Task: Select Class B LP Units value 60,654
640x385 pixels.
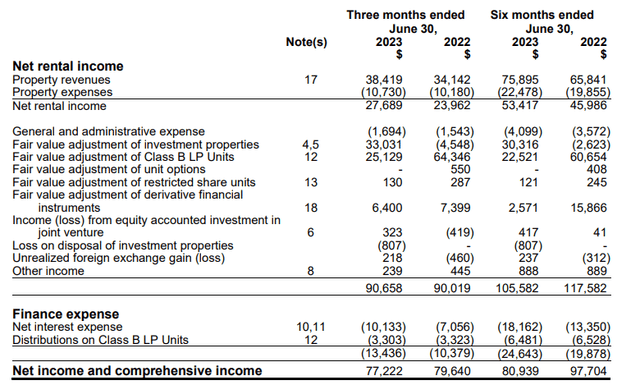Action: (x=588, y=157)
